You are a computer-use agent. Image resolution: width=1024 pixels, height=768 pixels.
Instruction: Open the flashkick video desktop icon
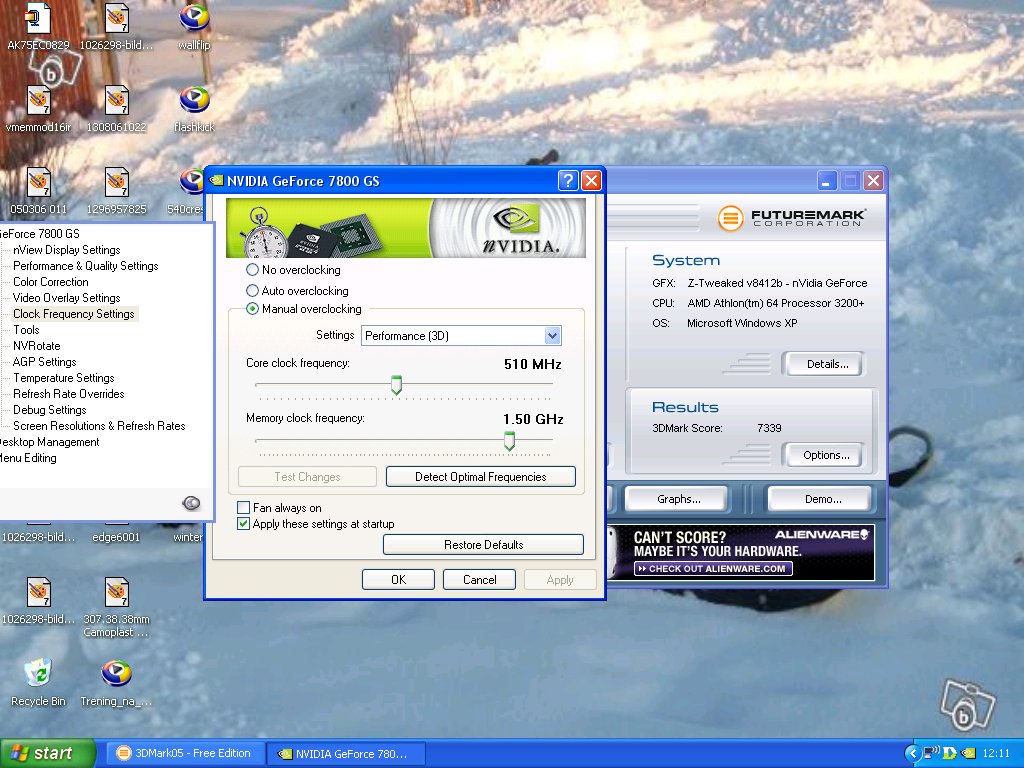(194, 101)
